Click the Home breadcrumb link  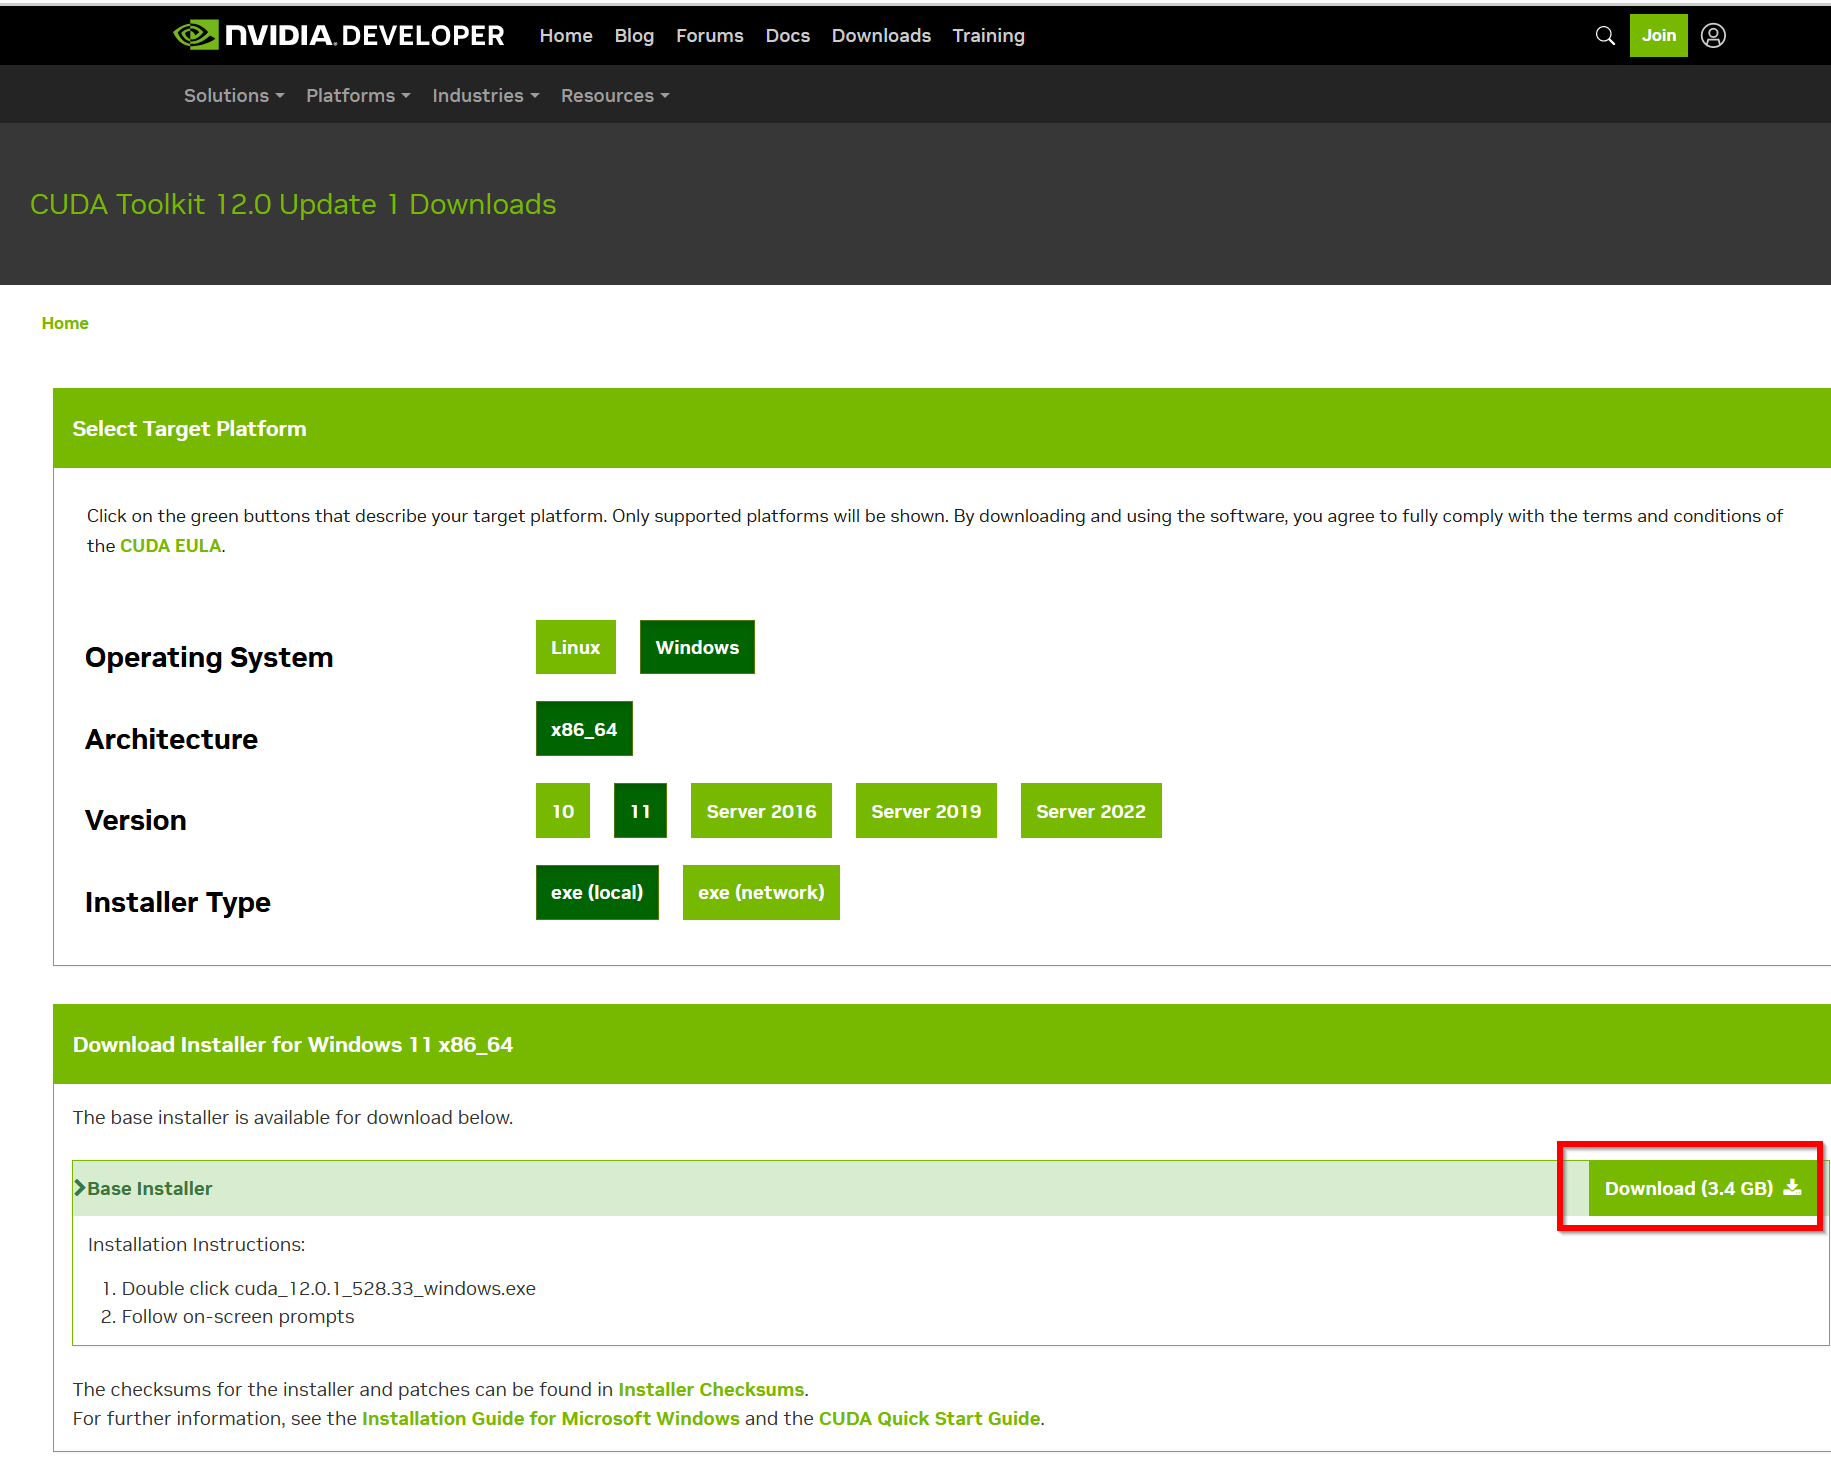click(65, 323)
